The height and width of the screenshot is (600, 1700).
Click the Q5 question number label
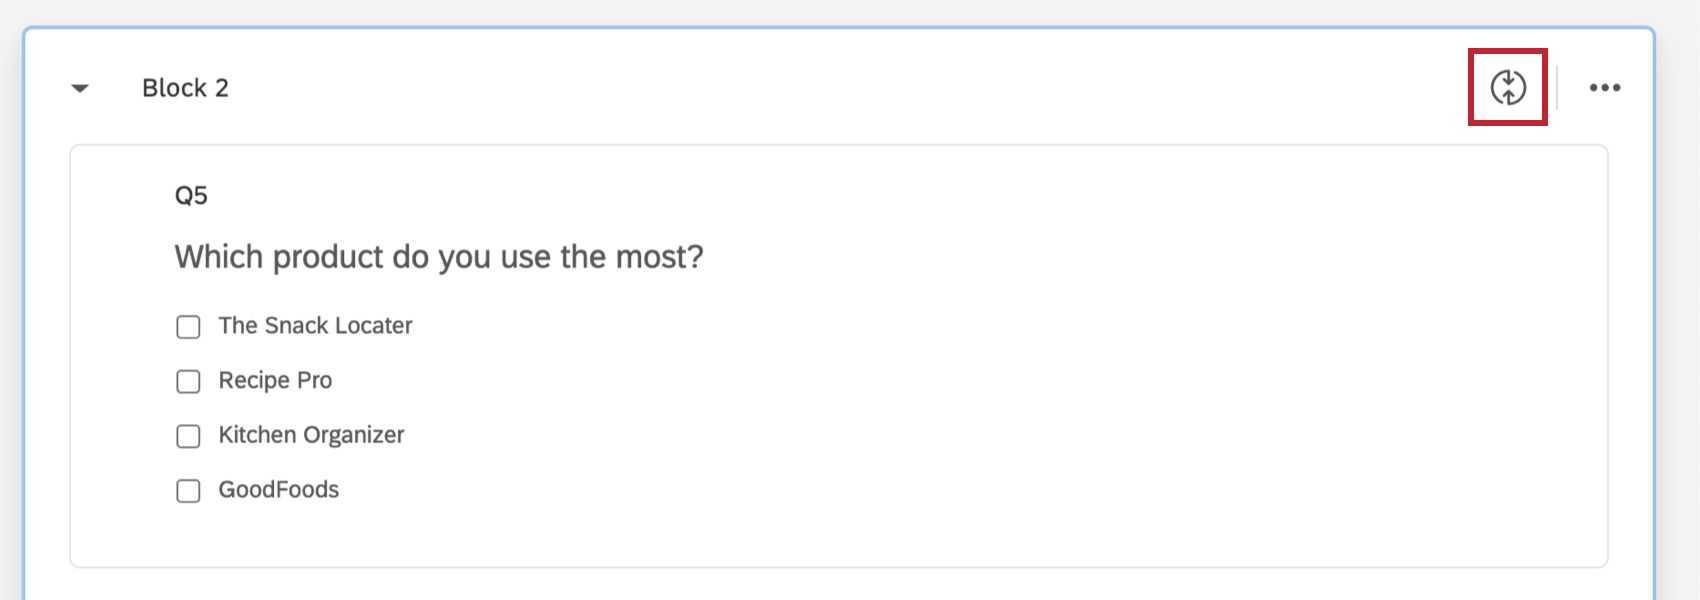191,195
